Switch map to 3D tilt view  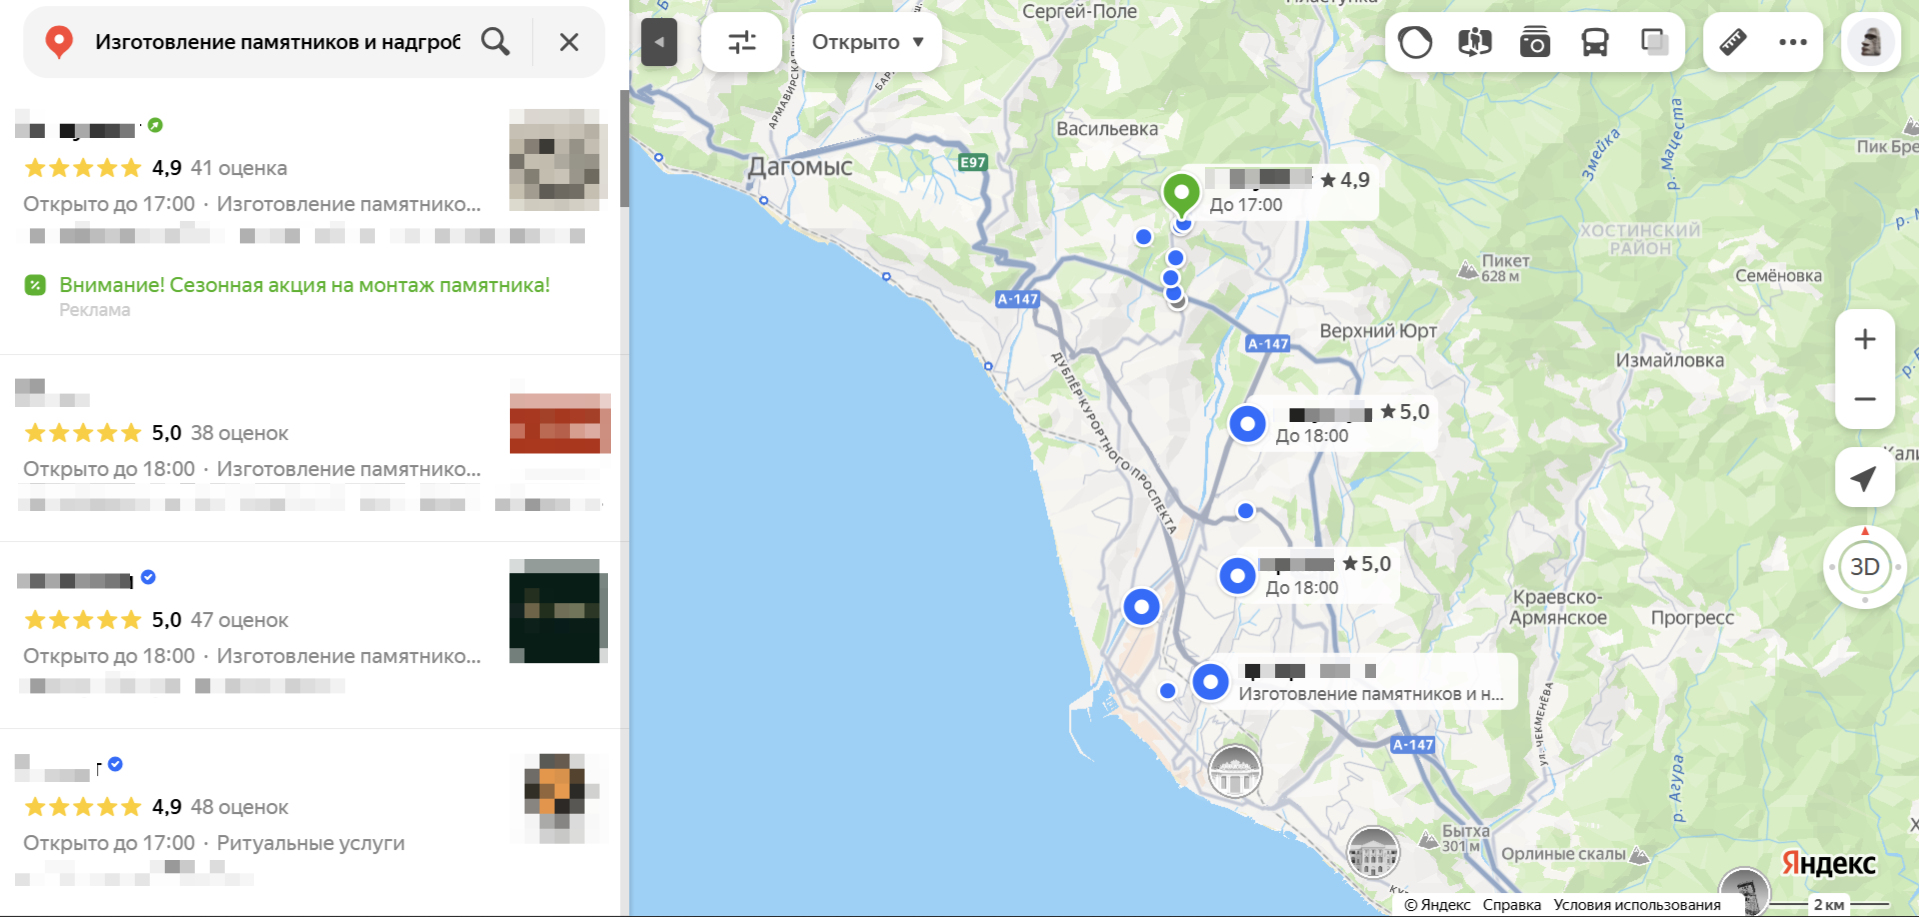click(1865, 567)
